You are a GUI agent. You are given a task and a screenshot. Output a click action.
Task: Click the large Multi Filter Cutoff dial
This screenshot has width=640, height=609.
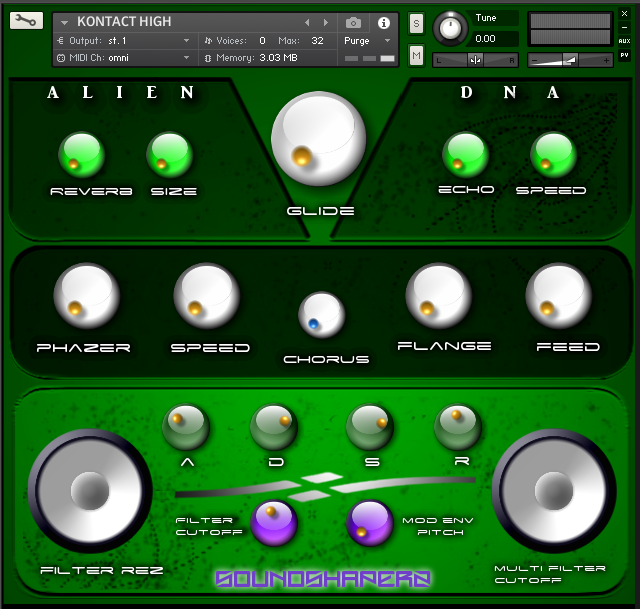(x=554, y=491)
